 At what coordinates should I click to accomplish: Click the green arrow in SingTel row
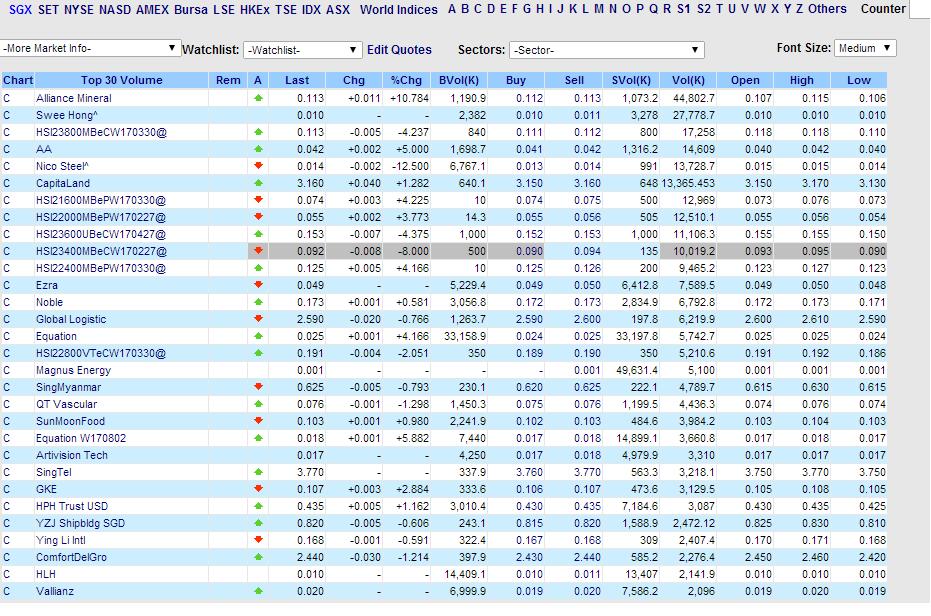point(258,472)
